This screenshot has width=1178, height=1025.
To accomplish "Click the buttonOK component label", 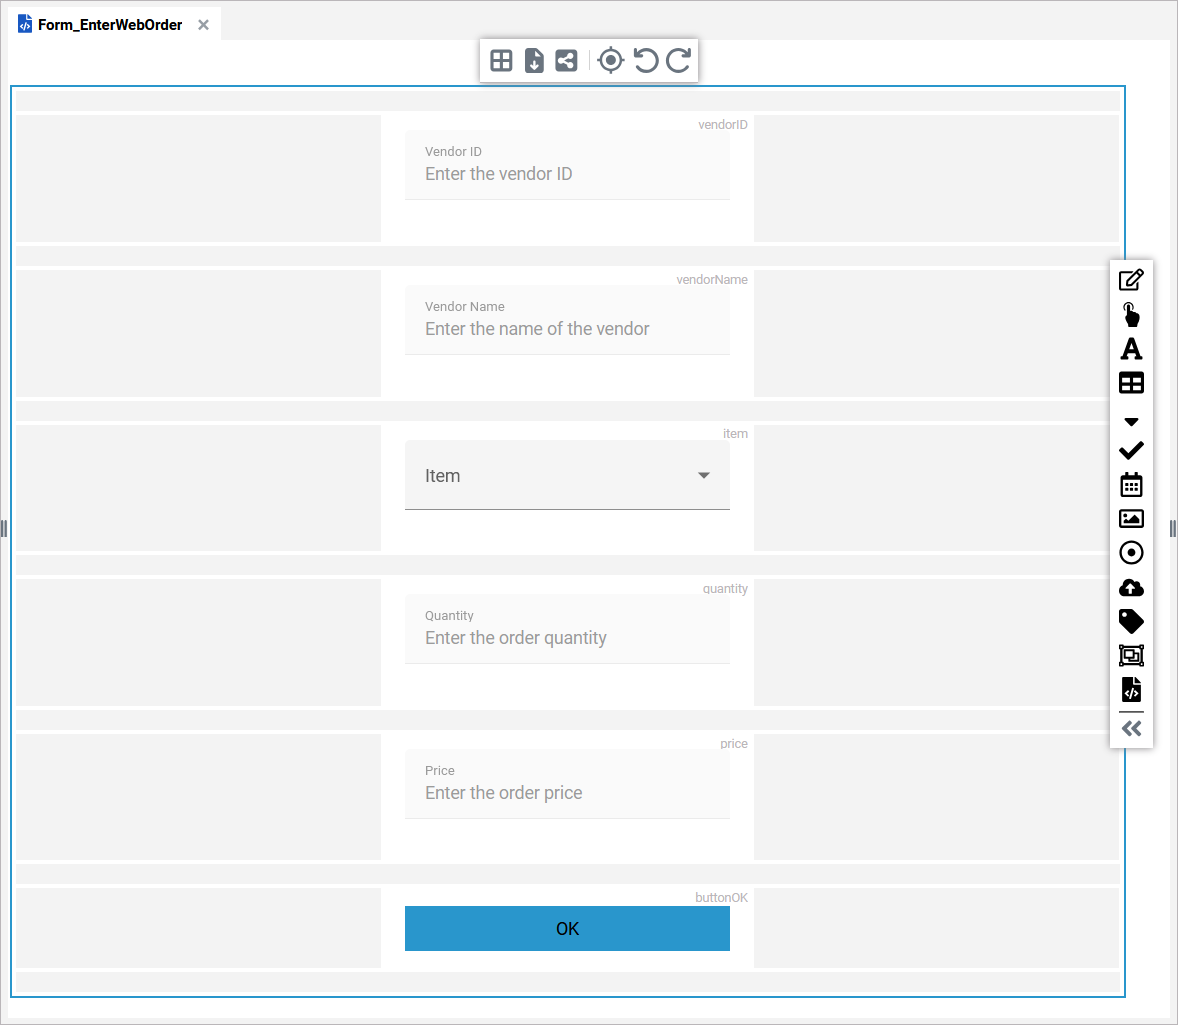I will [721, 897].
